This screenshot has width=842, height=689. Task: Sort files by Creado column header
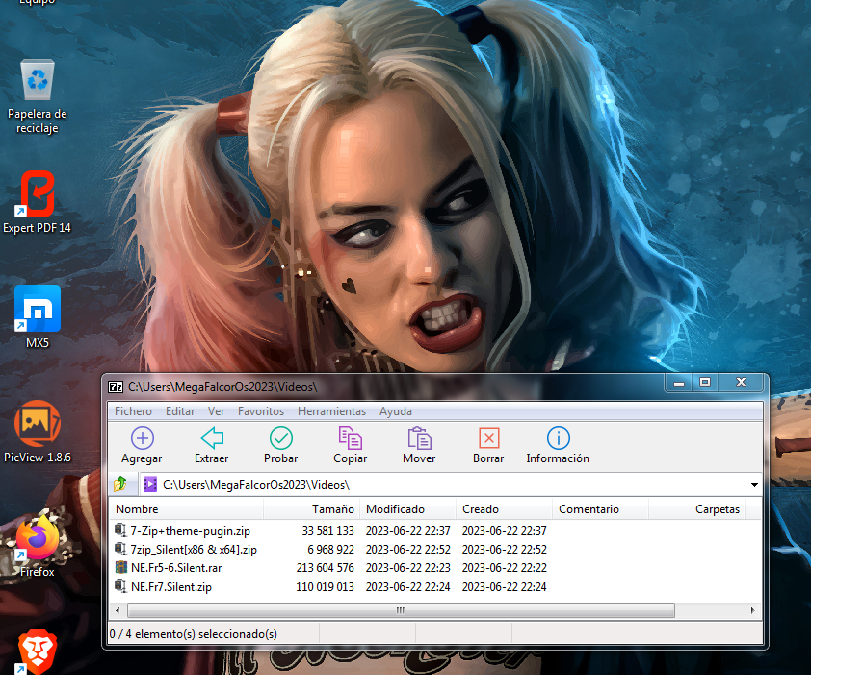pos(504,509)
